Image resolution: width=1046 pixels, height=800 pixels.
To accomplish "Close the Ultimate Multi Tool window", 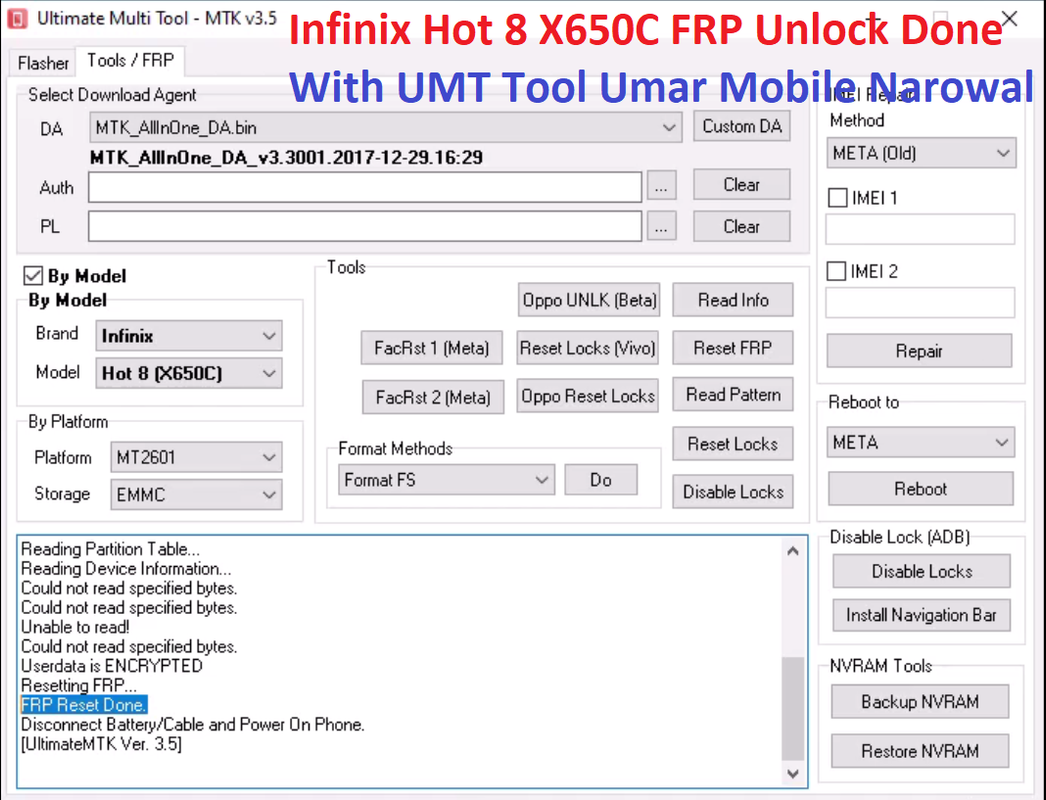I will pos(1009,19).
